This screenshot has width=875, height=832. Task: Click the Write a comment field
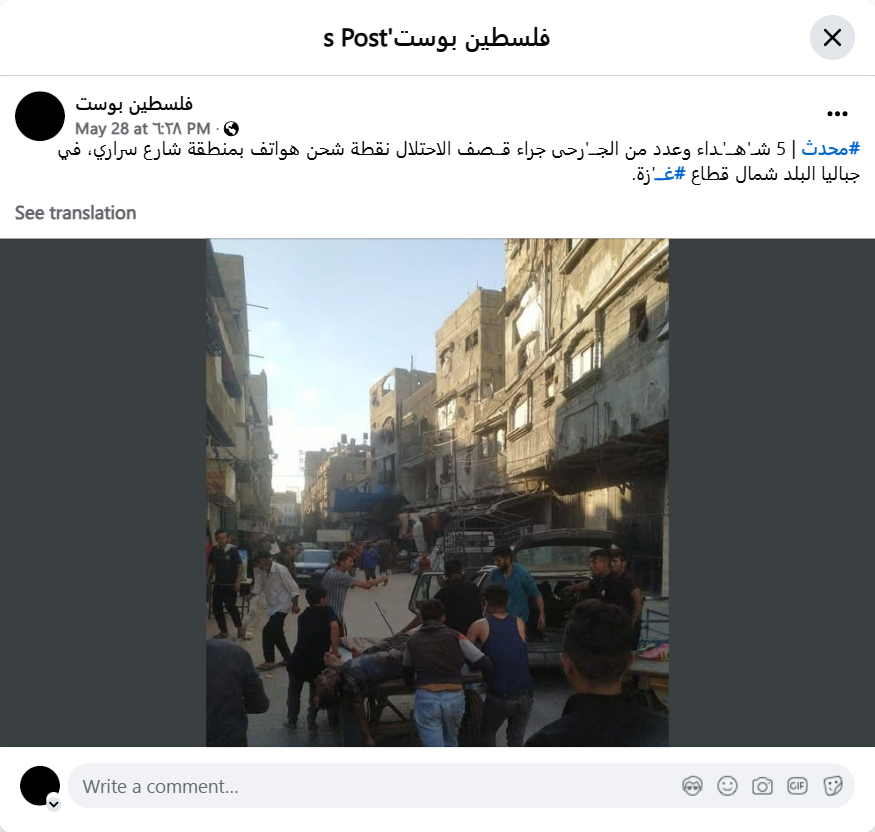pyautogui.click(x=377, y=786)
